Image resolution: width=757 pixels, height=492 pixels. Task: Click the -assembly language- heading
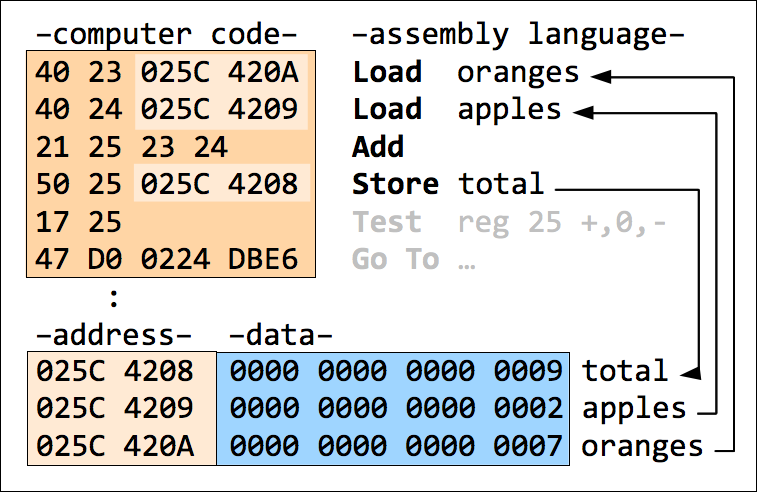click(x=518, y=36)
